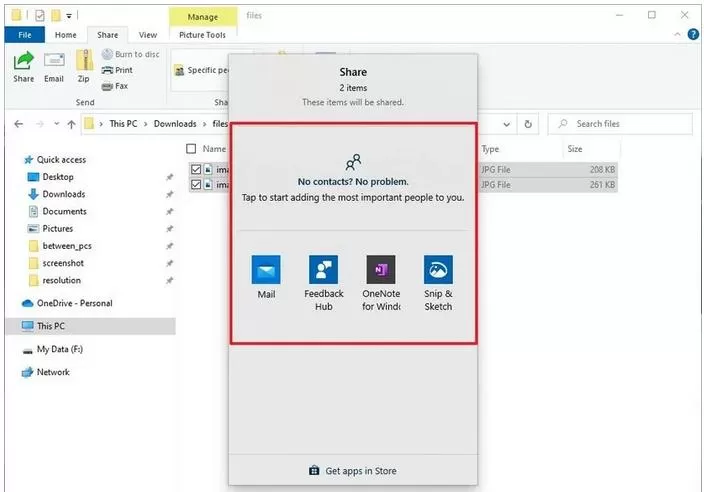The height and width of the screenshot is (492, 704).
Task: Click the first JPG File type cell
Action: pos(496,170)
